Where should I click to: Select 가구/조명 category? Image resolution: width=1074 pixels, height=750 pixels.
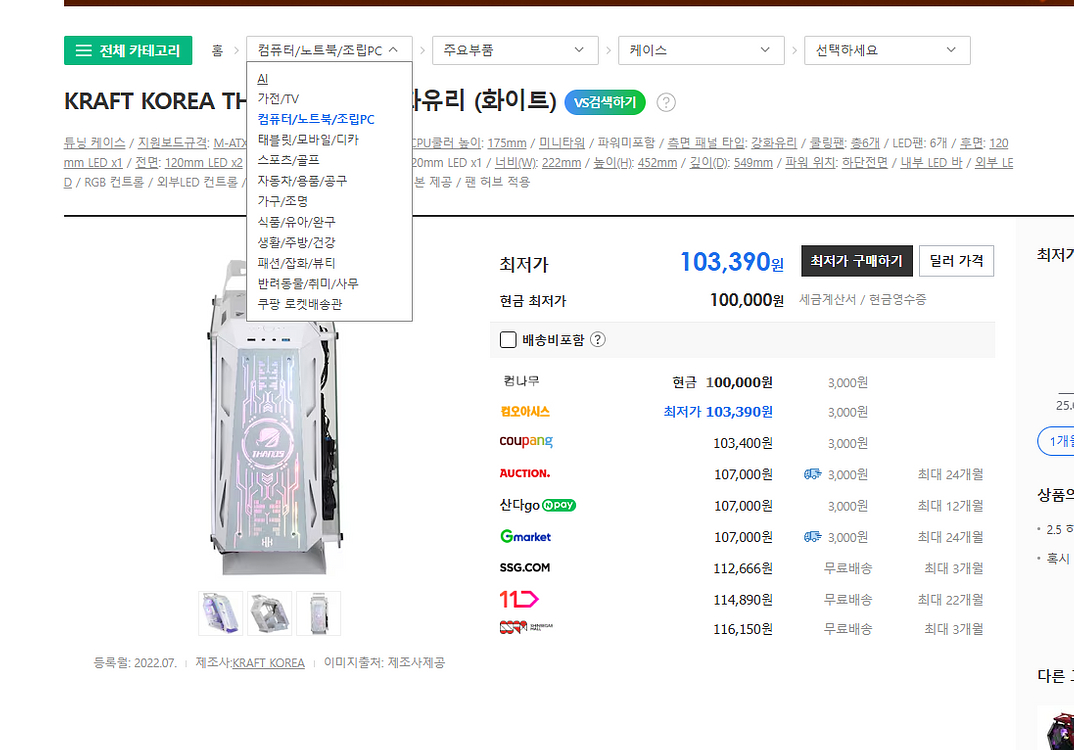click(283, 201)
